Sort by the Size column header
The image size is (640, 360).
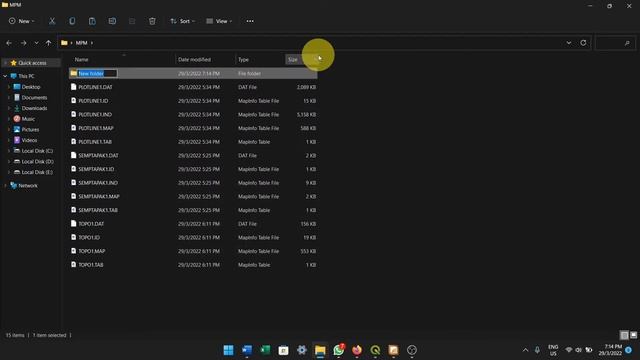click(293, 60)
